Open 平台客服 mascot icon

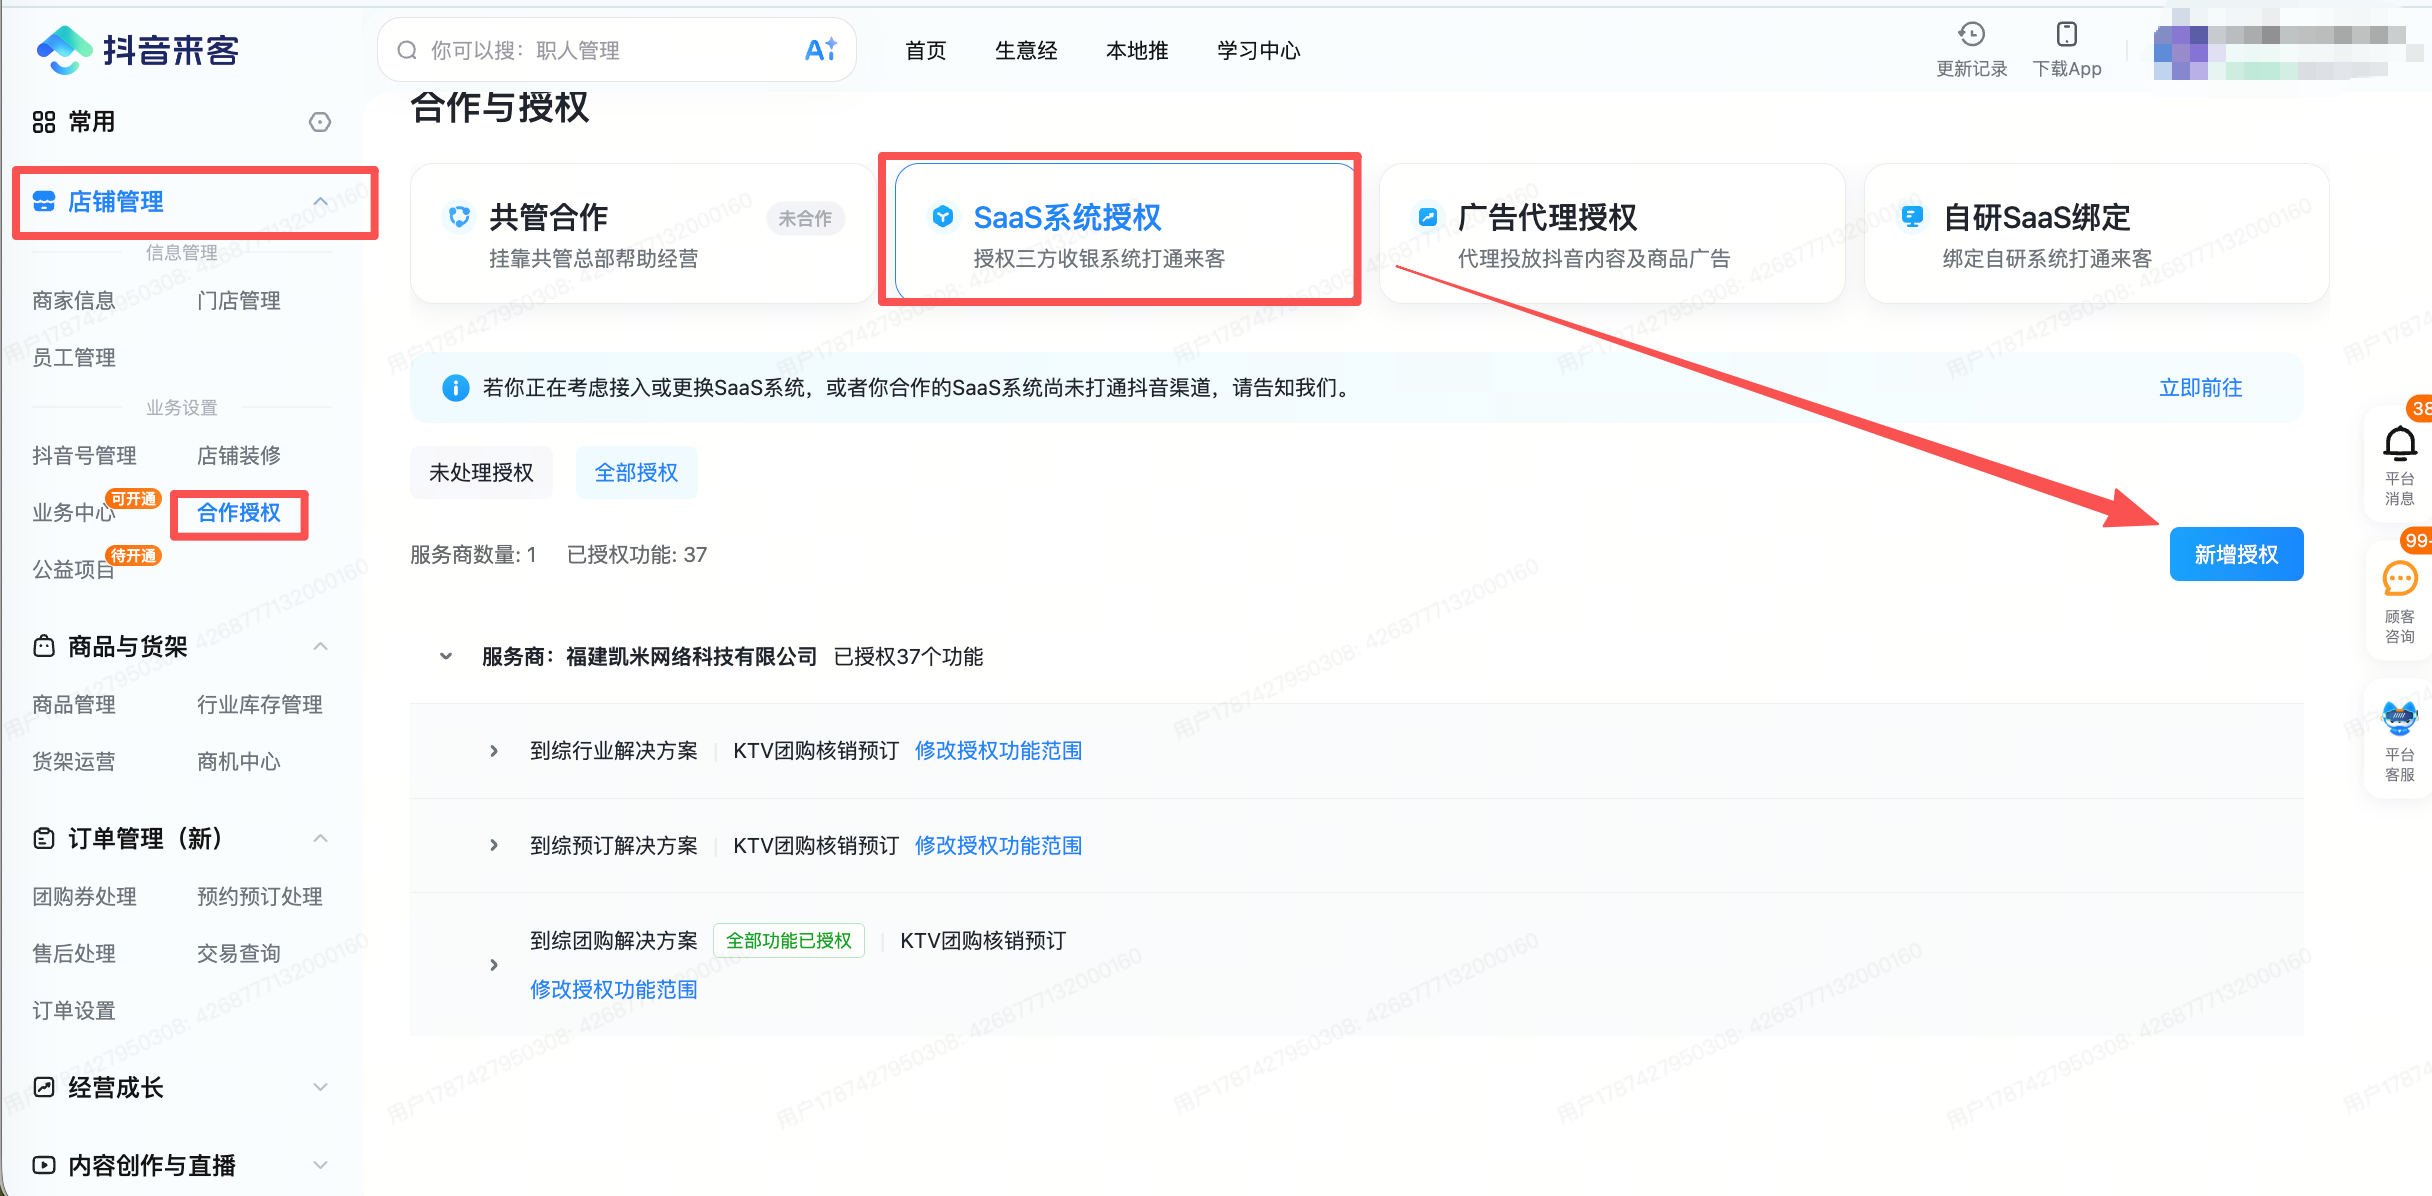pos(2400,718)
